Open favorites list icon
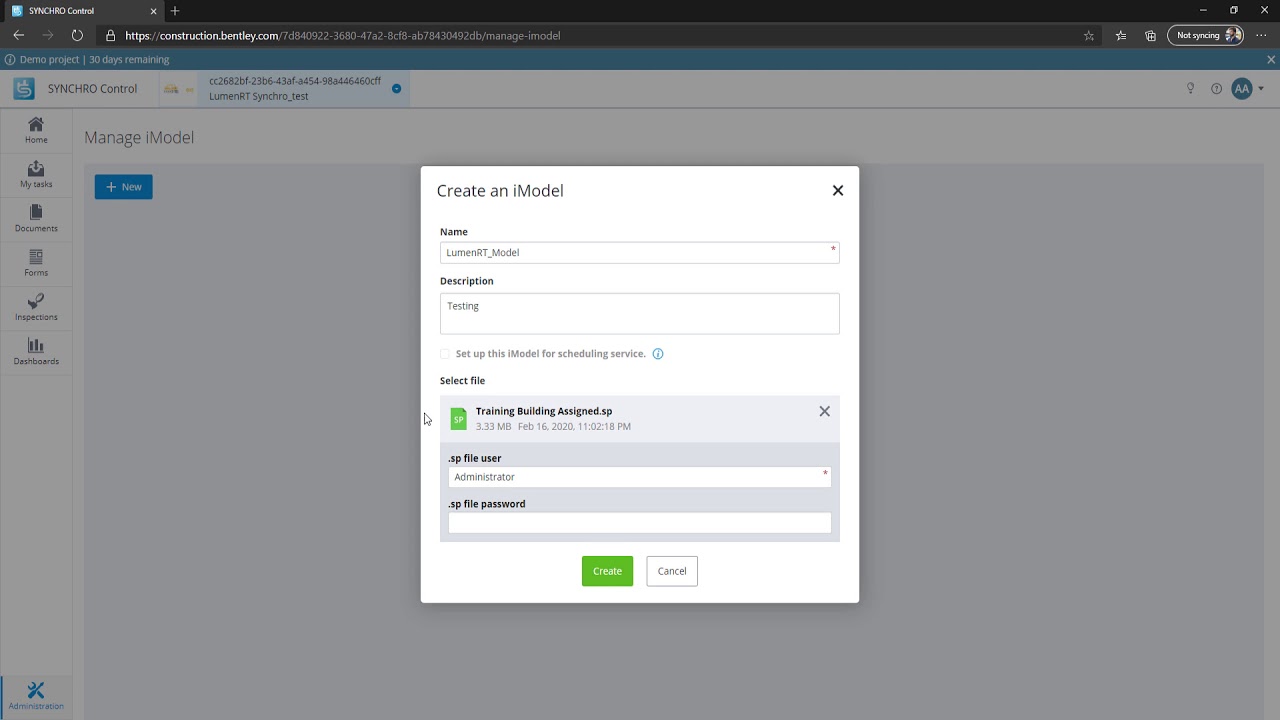Viewport: 1280px width, 720px height. coord(1121,36)
